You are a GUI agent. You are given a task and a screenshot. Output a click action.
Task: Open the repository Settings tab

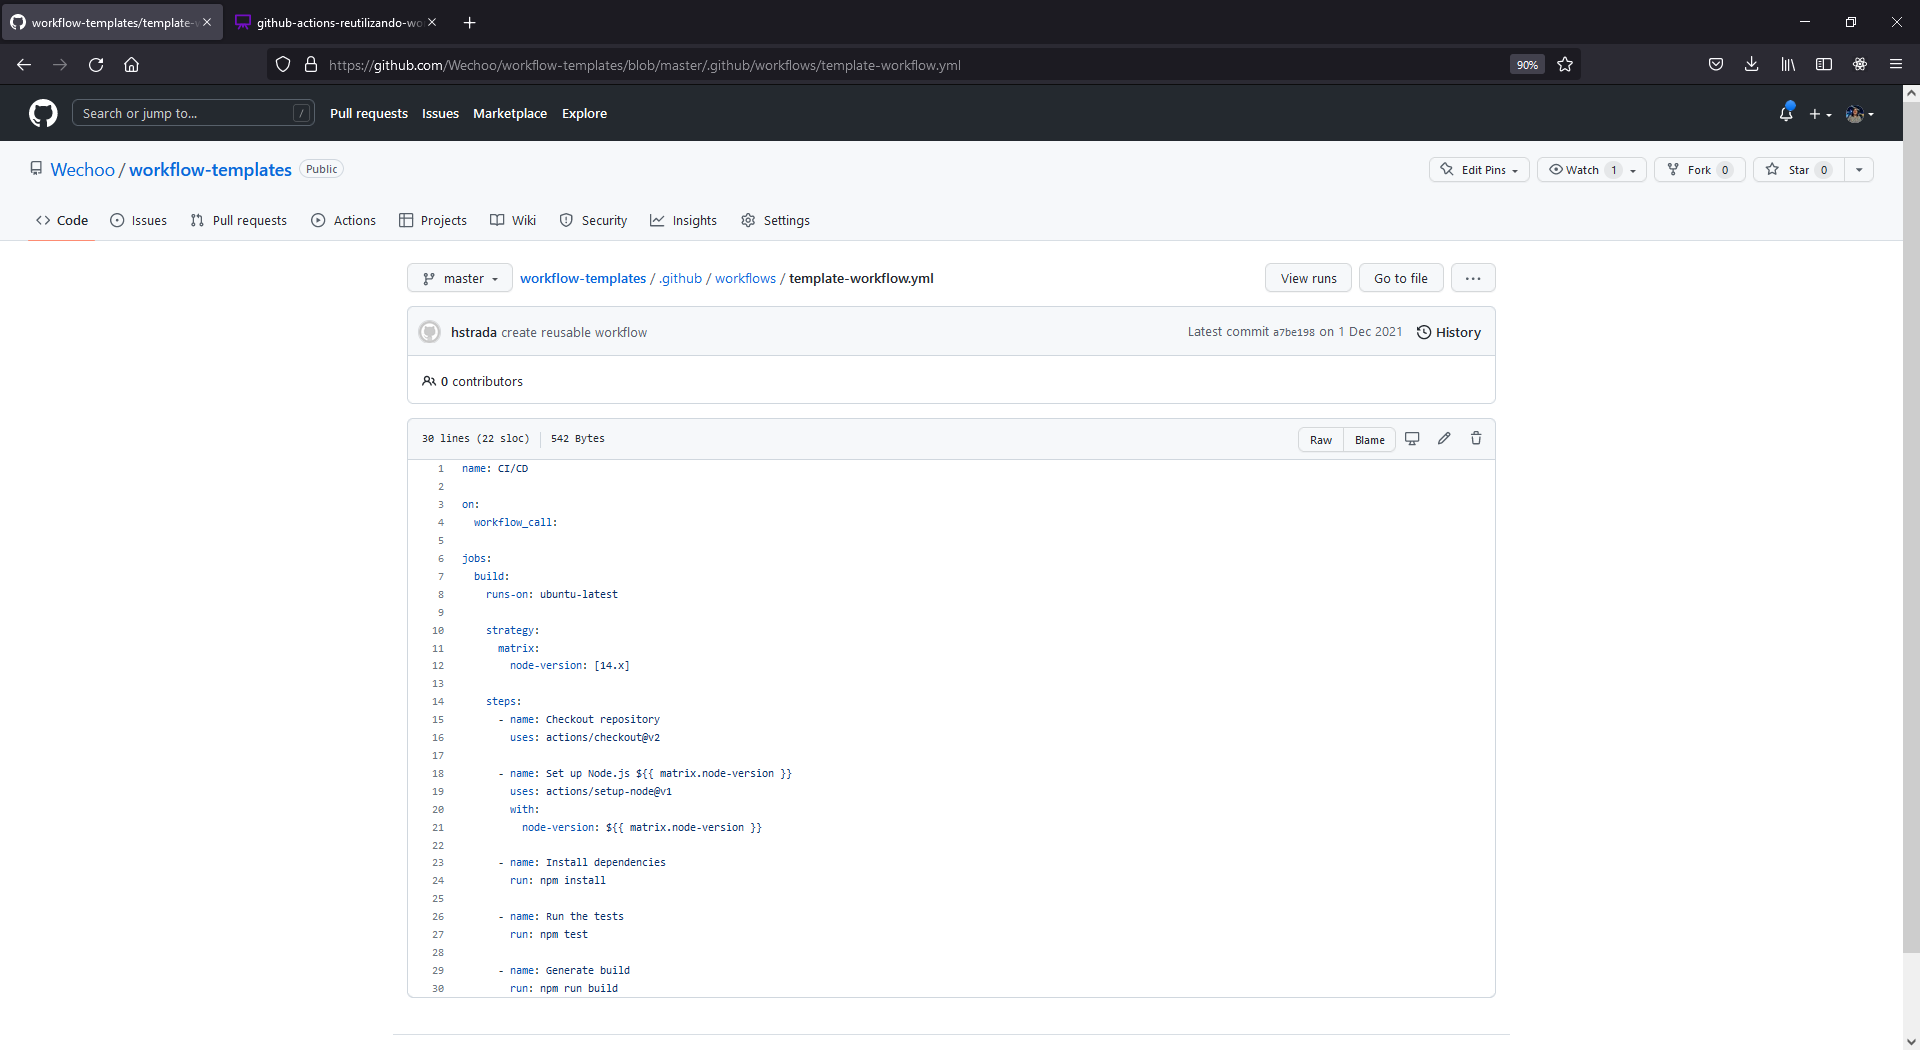[775, 221]
